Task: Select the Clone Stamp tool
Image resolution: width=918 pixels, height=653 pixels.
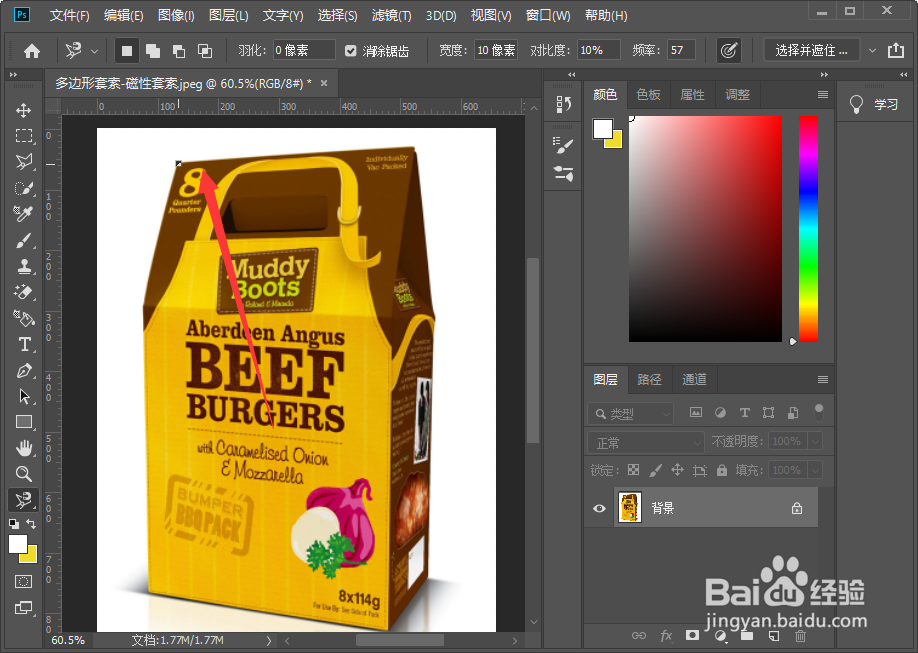Action: point(23,266)
